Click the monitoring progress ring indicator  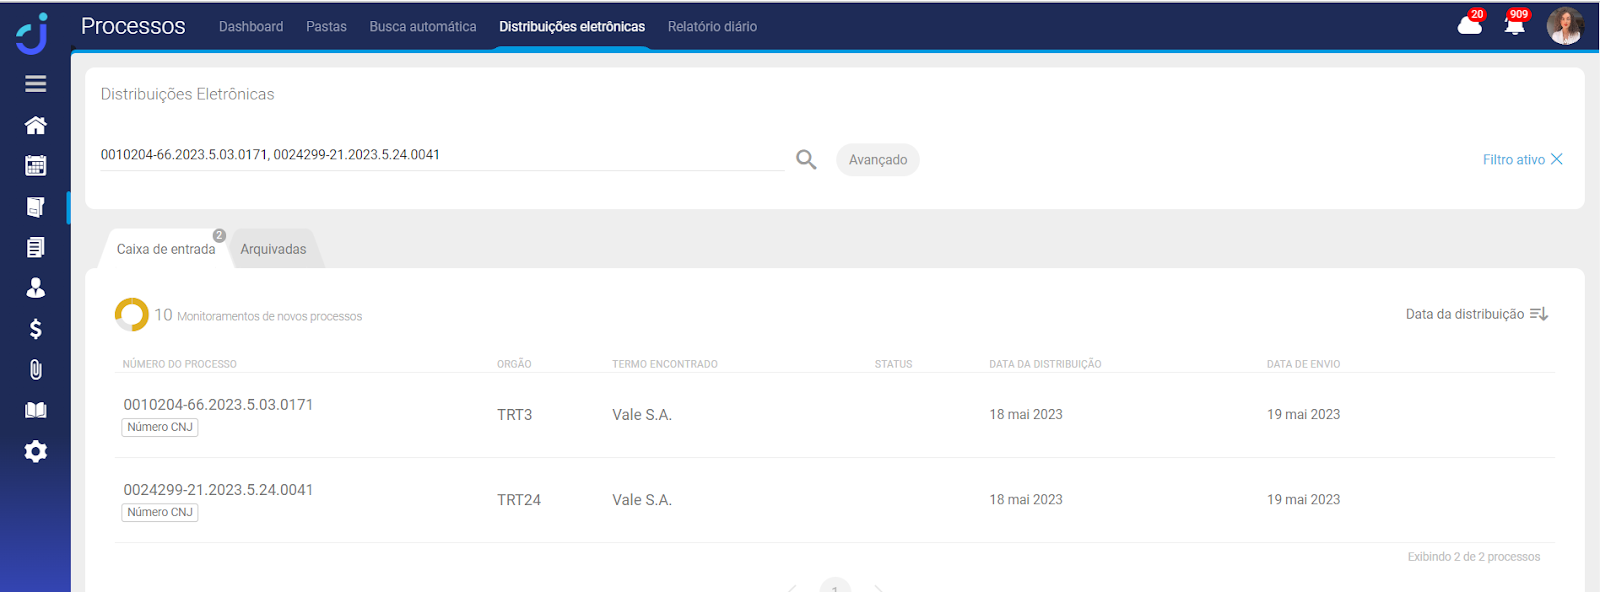click(132, 315)
